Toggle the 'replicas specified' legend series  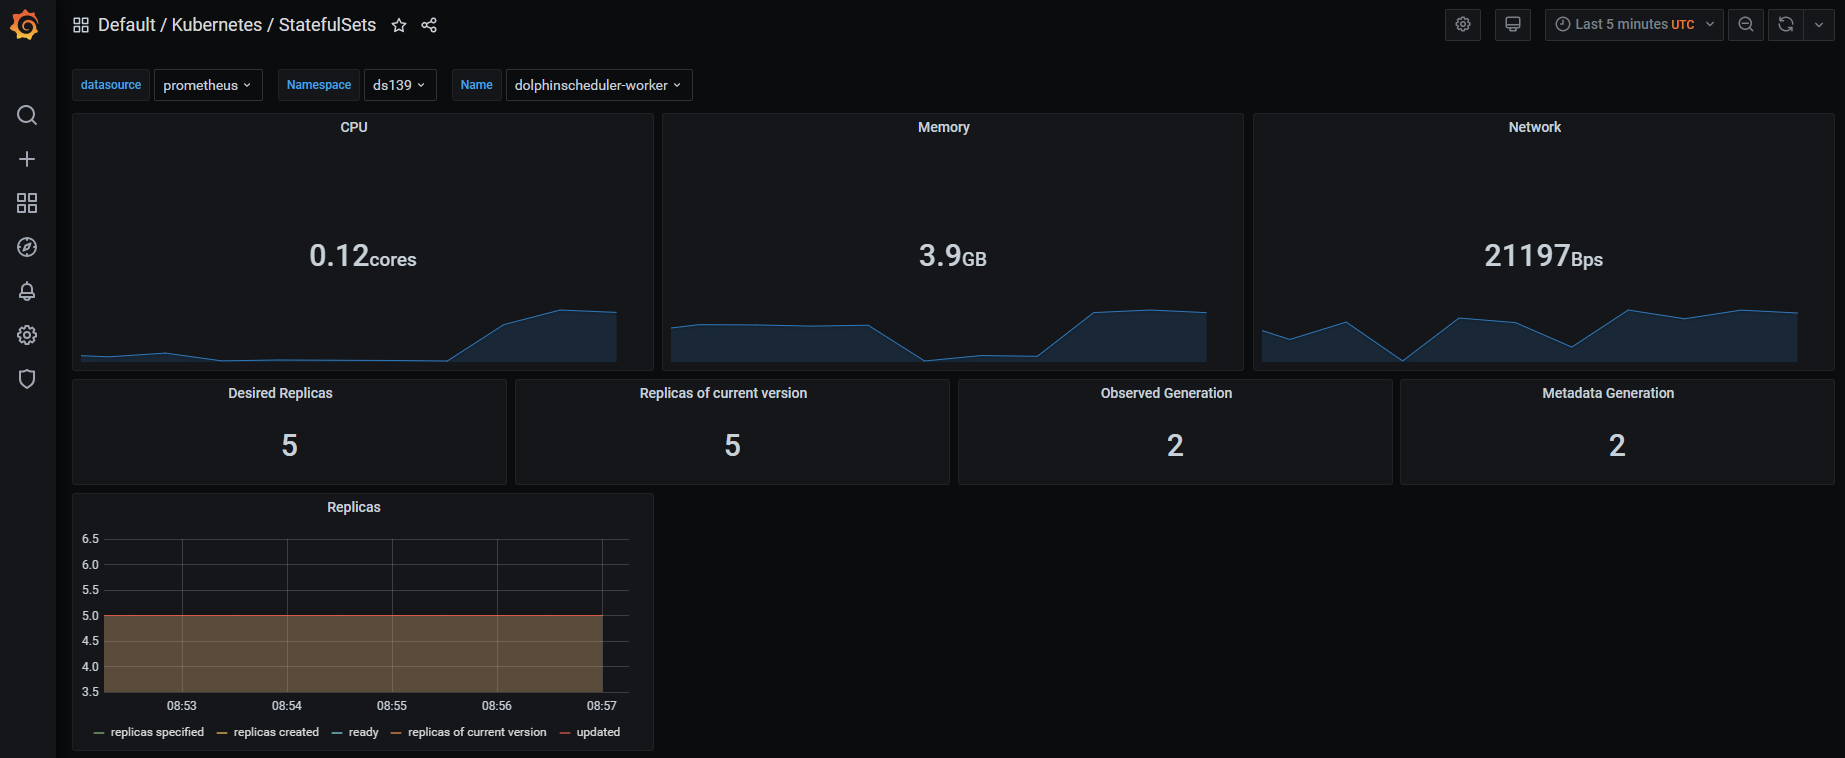click(156, 732)
